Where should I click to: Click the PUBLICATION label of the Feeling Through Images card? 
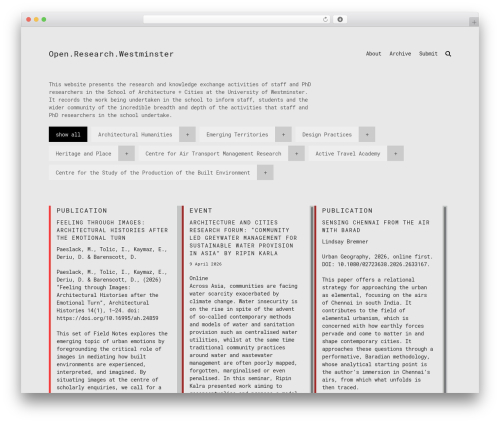[82, 210]
